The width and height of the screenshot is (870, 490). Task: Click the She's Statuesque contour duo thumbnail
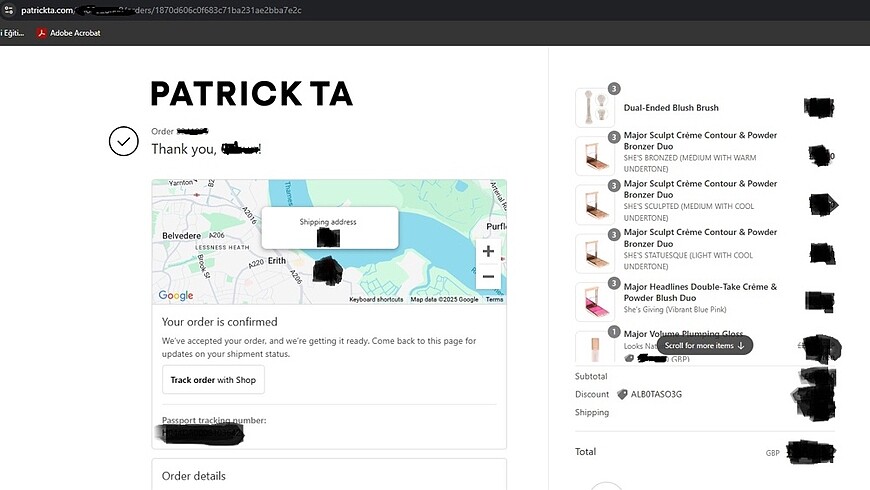point(595,253)
